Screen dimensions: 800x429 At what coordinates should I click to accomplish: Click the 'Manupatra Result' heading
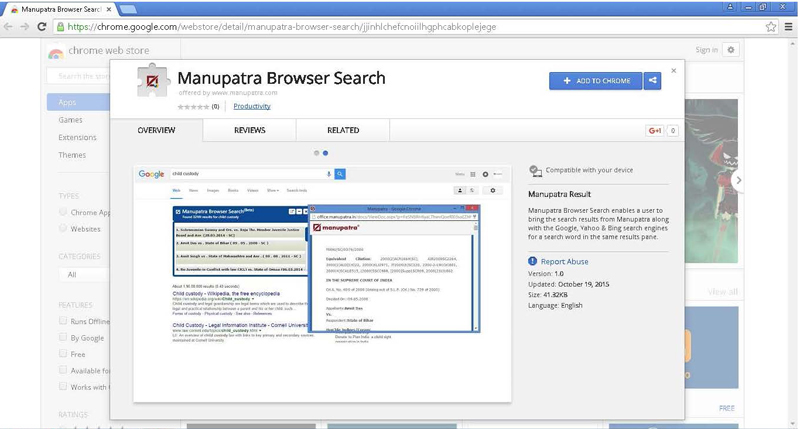tap(559, 194)
